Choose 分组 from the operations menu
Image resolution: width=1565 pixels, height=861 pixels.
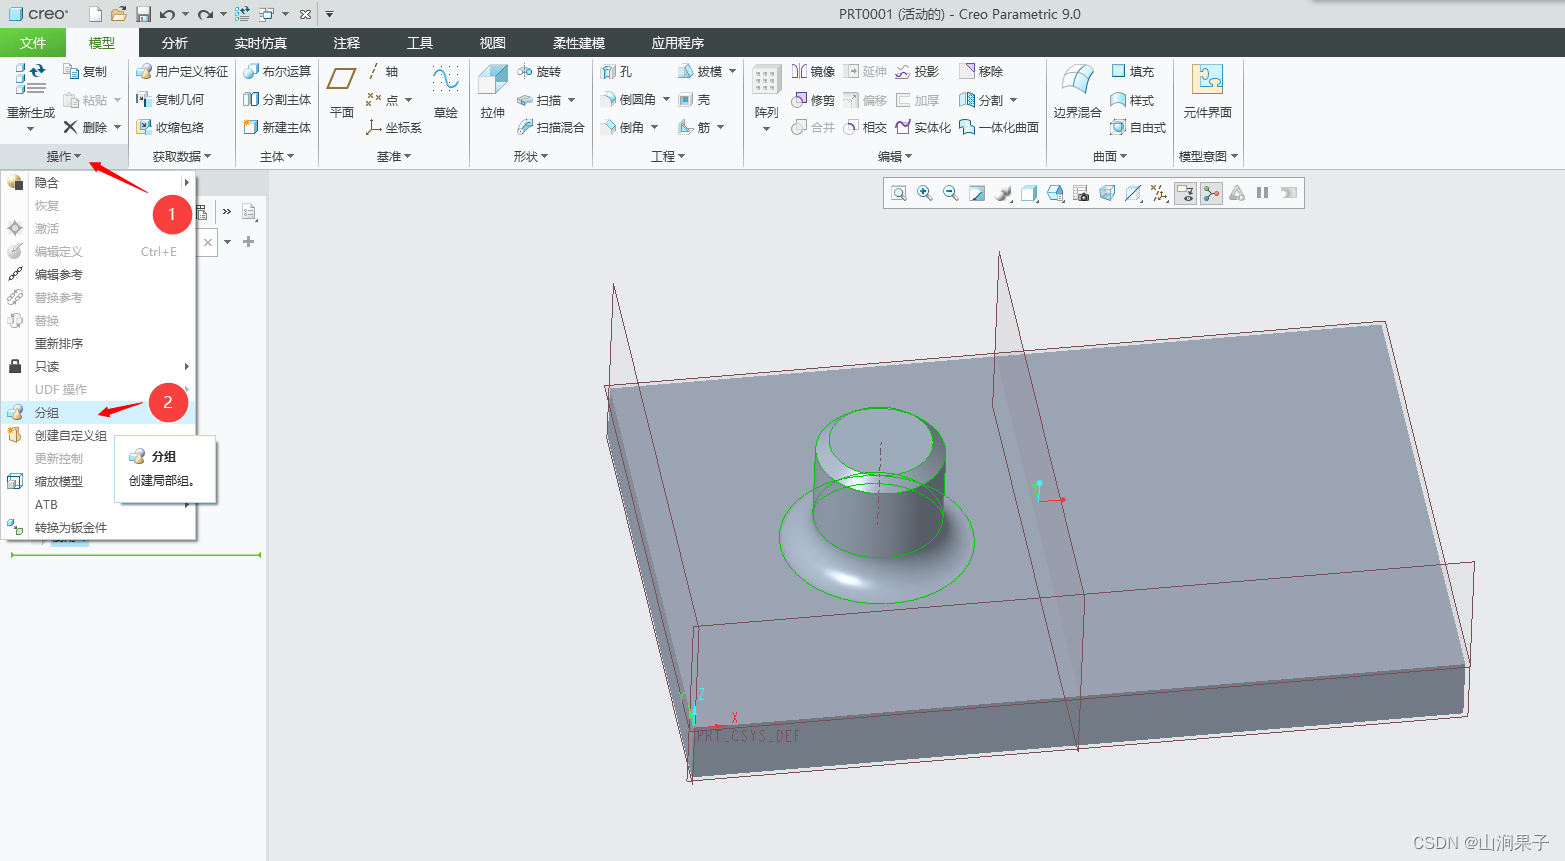(x=47, y=413)
